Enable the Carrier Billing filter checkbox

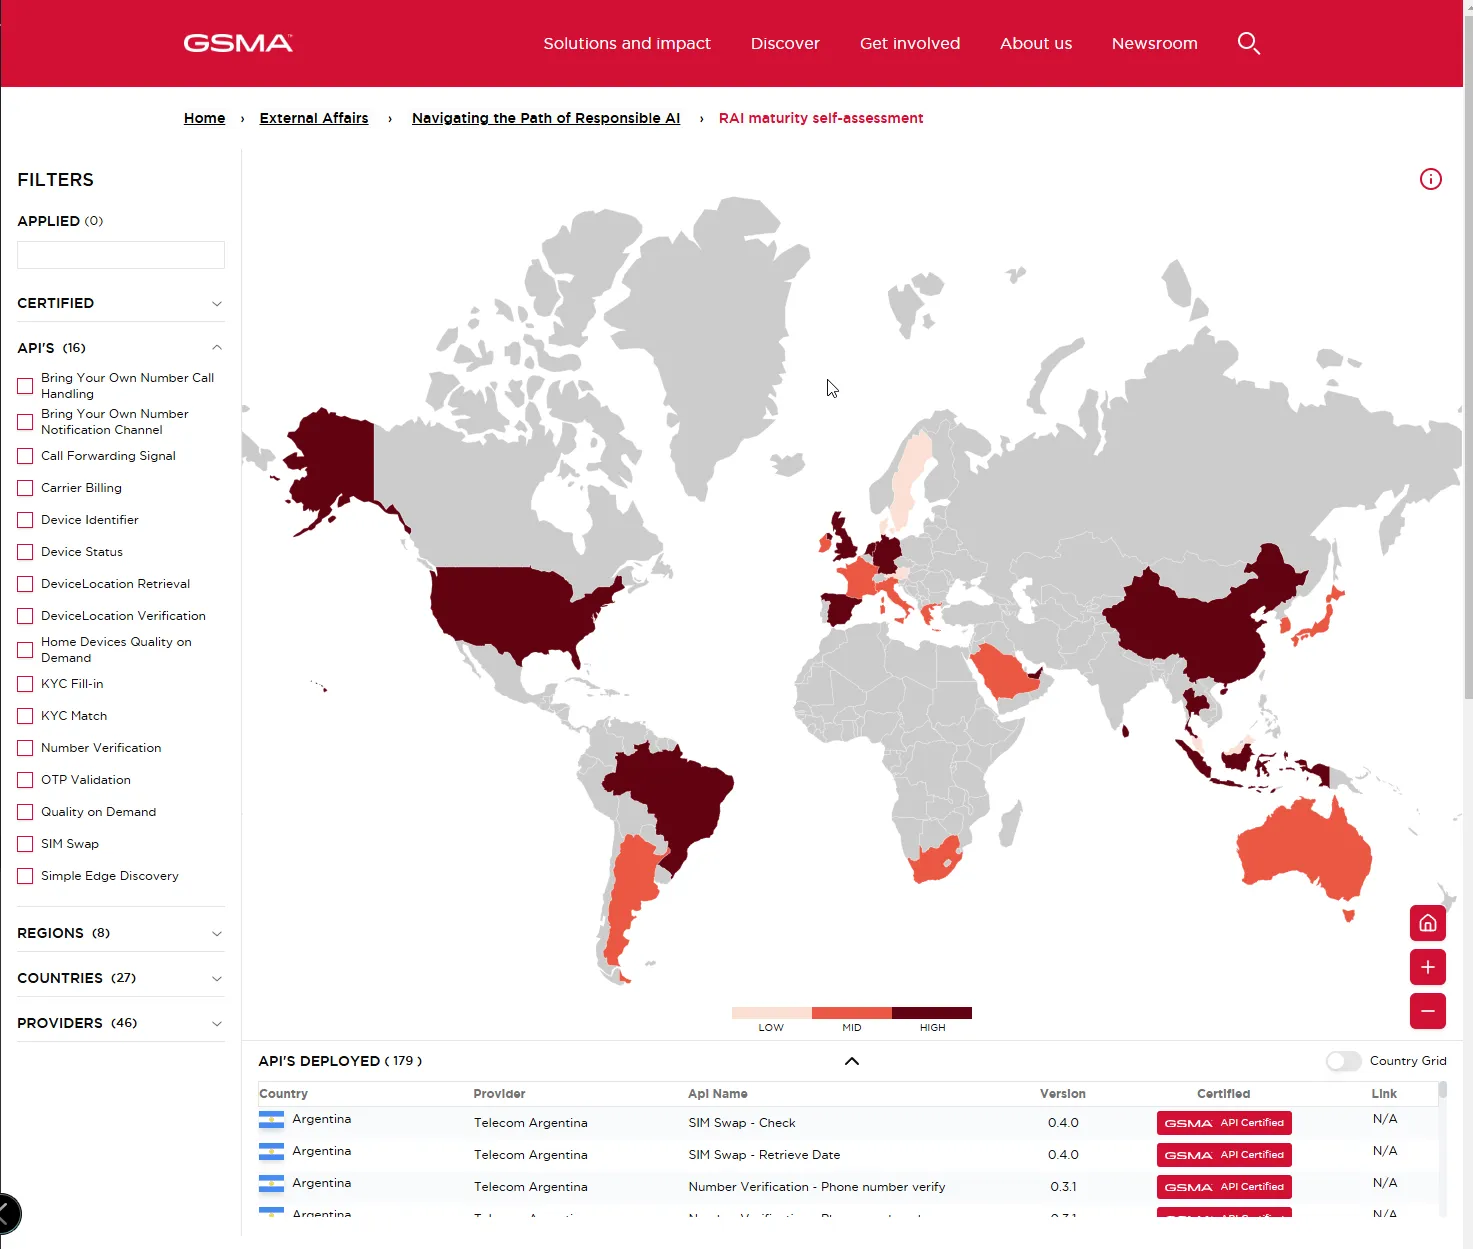25,488
